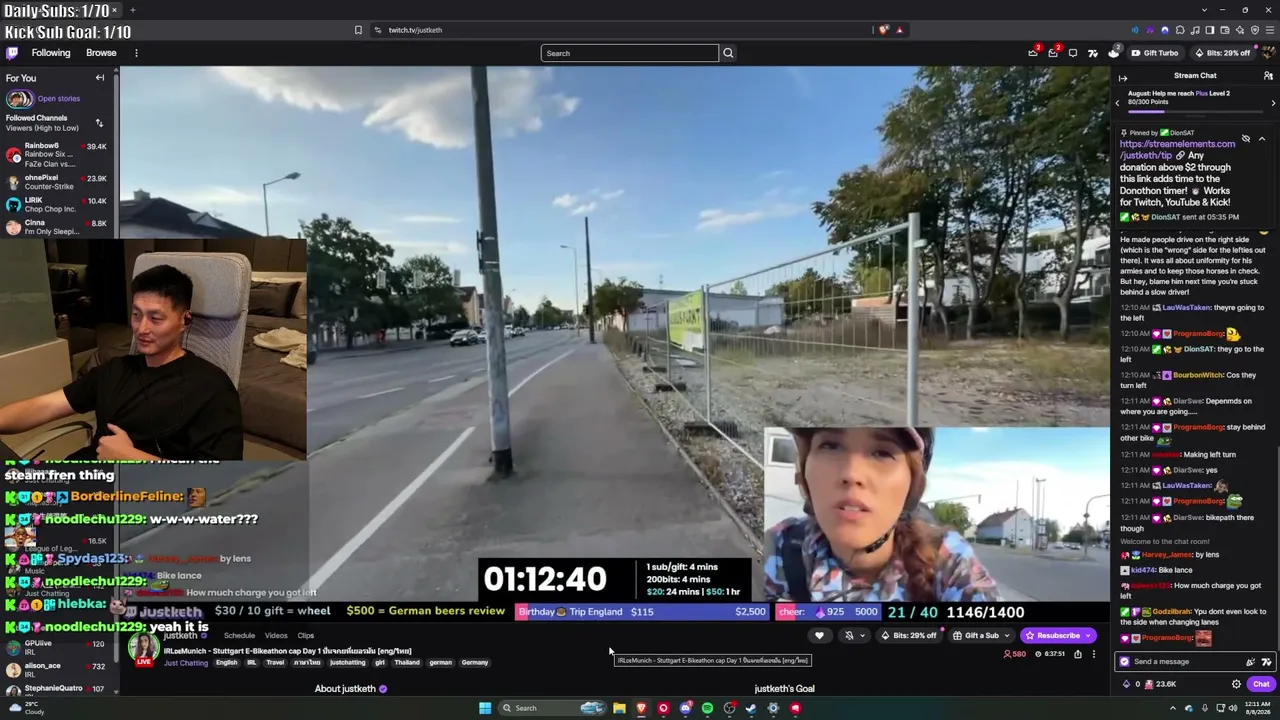Click the 7TV extension icon in Twitch header
The height and width of the screenshot is (720, 1280).
1093,53
